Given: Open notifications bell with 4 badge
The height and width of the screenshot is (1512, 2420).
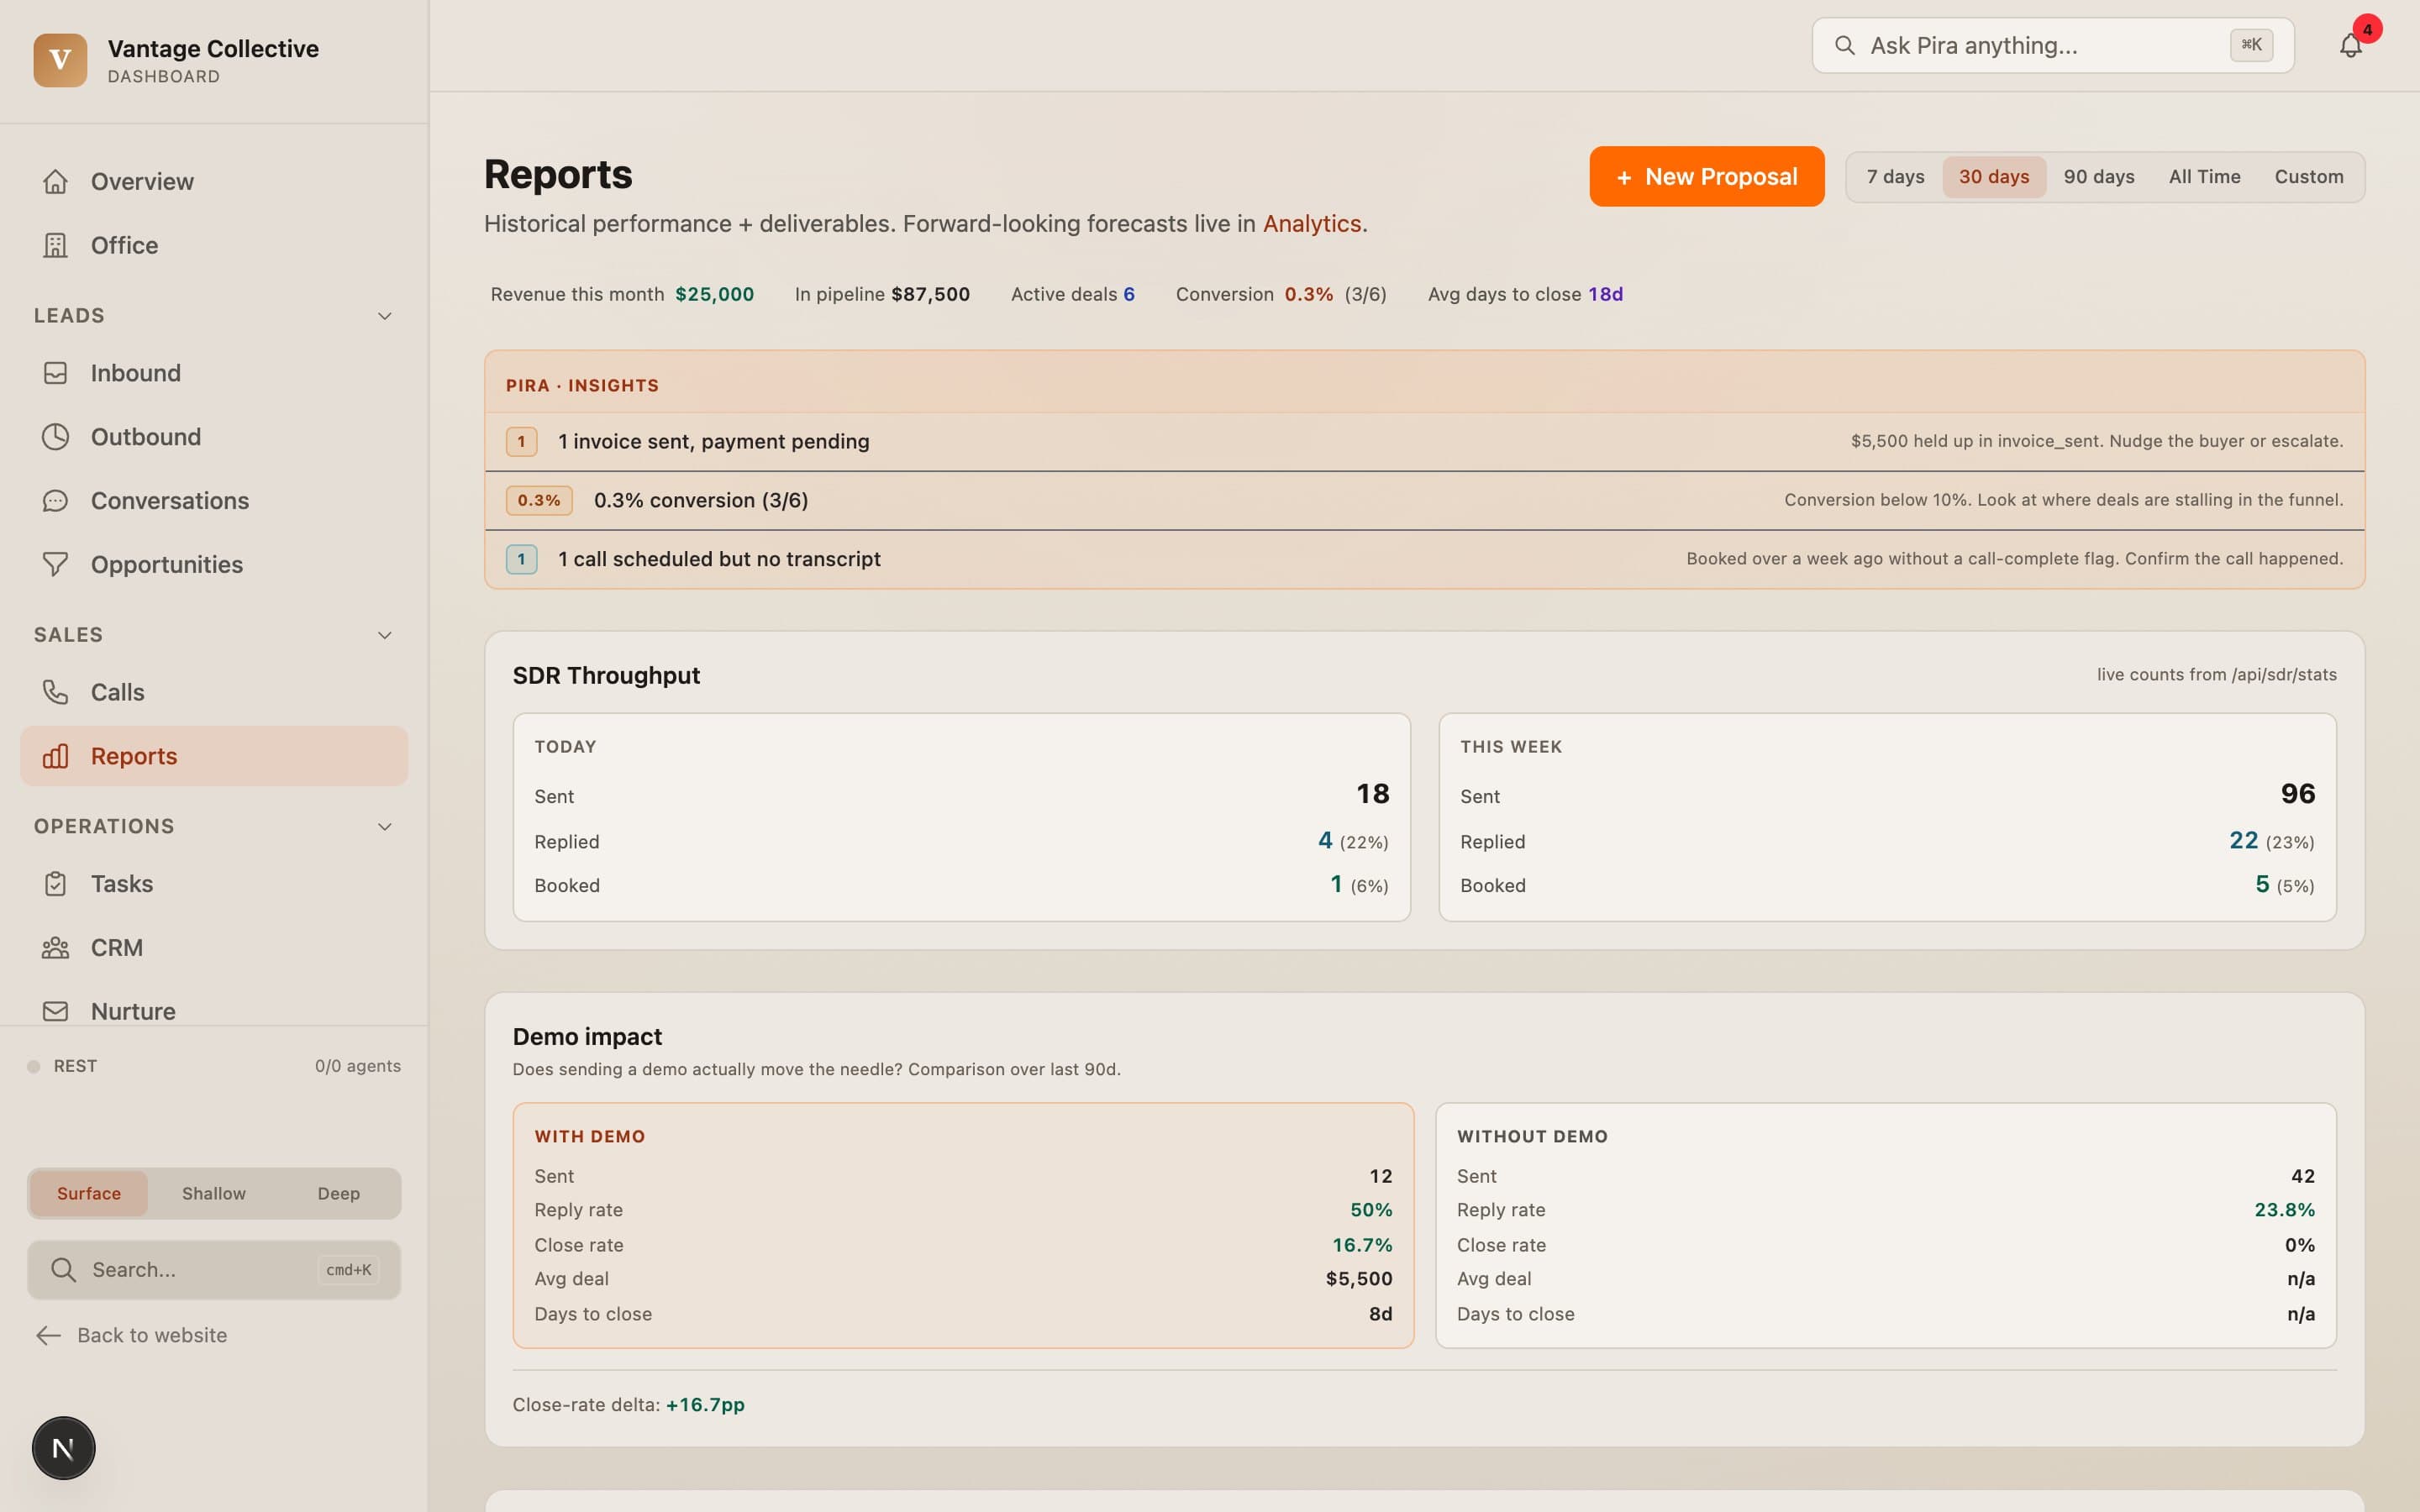Looking at the screenshot, I should pyautogui.click(x=2351, y=45).
